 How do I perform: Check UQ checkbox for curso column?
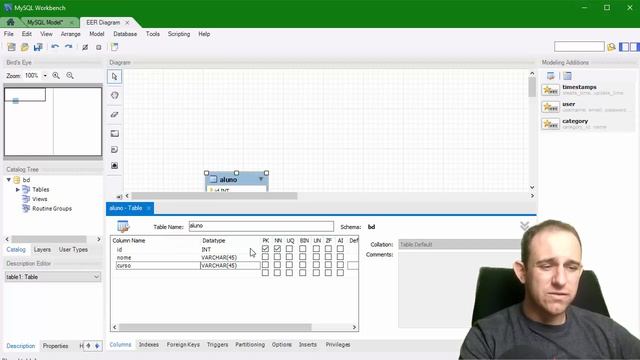289,265
